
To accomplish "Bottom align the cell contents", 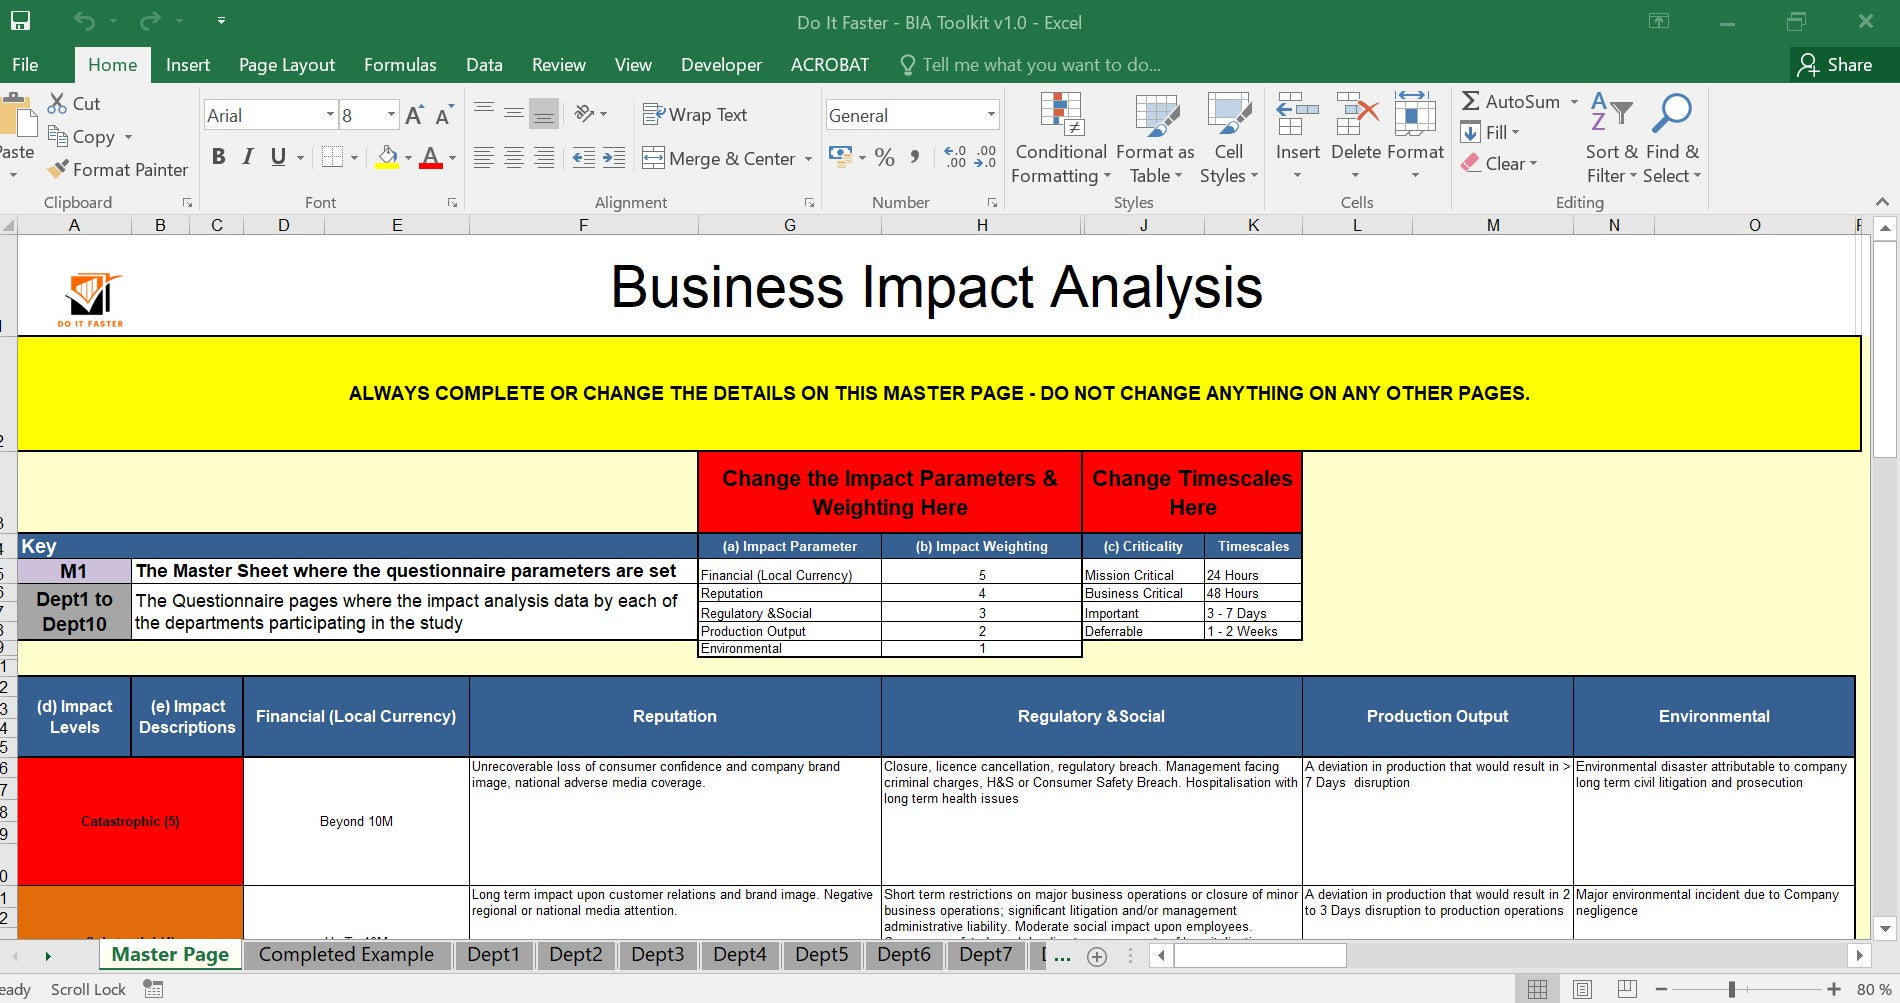I will [x=544, y=112].
